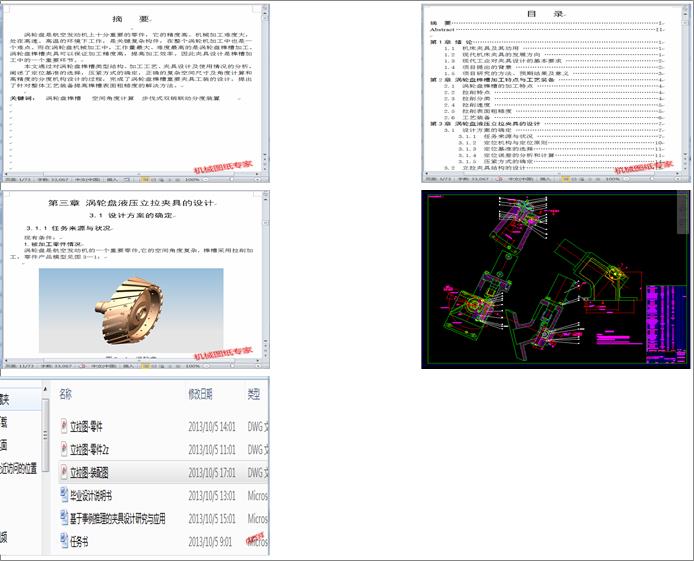Open the 2.6 工艺装备 contents entry
694x561 pixels.
pos(554,118)
